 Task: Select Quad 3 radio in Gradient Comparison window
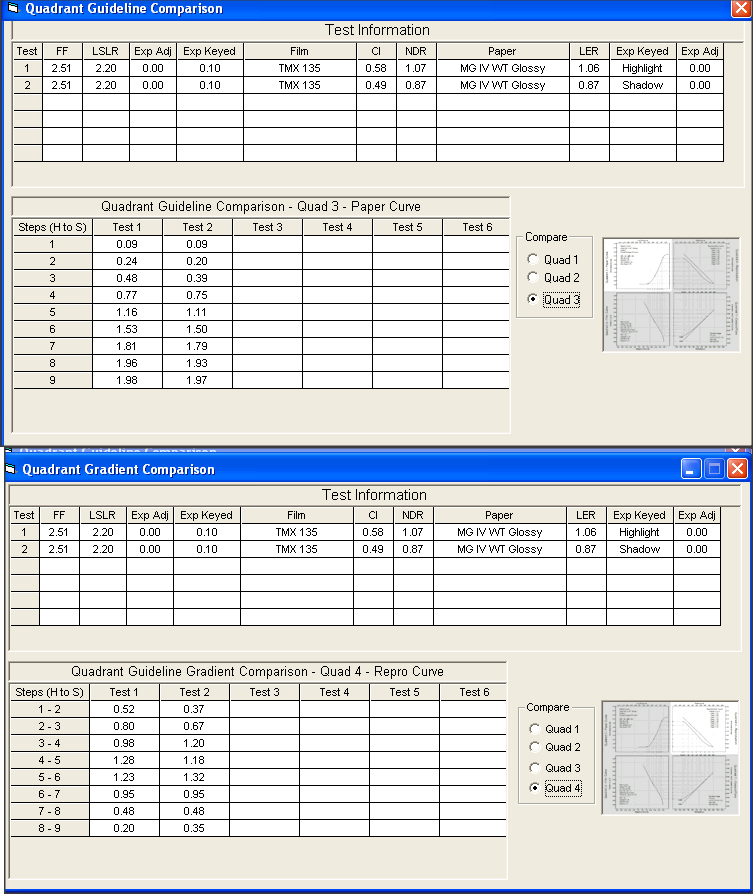pos(535,768)
